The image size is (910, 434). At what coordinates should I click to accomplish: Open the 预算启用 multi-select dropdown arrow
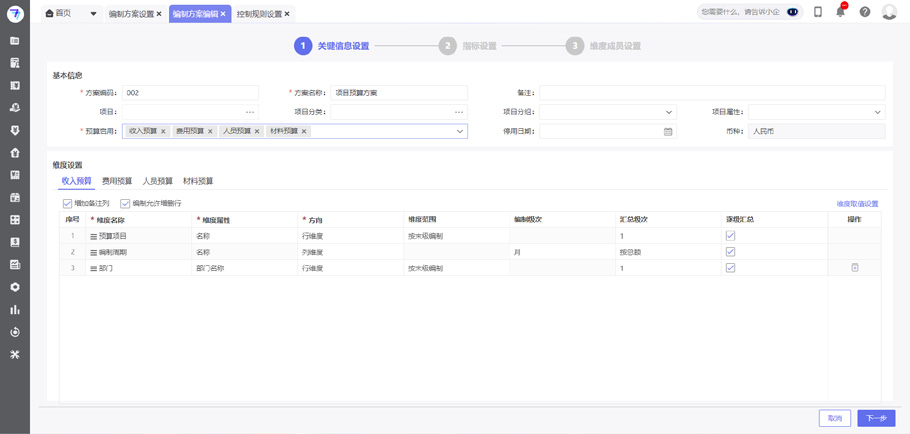[460, 131]
